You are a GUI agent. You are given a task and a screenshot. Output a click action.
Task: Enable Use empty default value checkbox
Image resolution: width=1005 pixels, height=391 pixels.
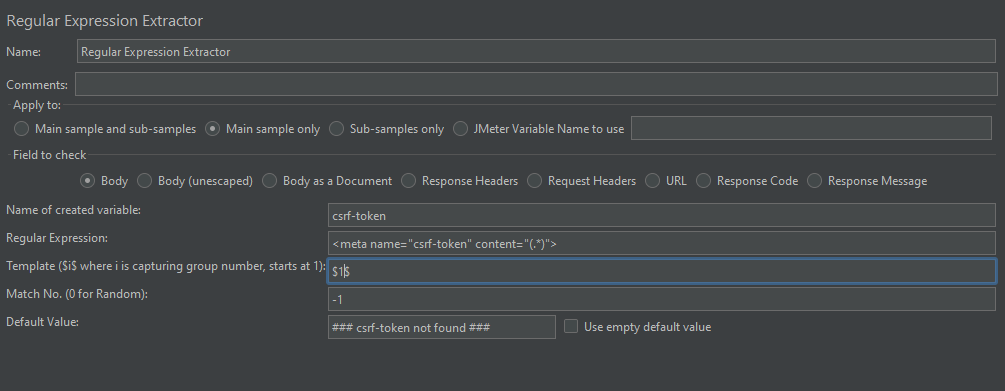click(x=570, y=326)
